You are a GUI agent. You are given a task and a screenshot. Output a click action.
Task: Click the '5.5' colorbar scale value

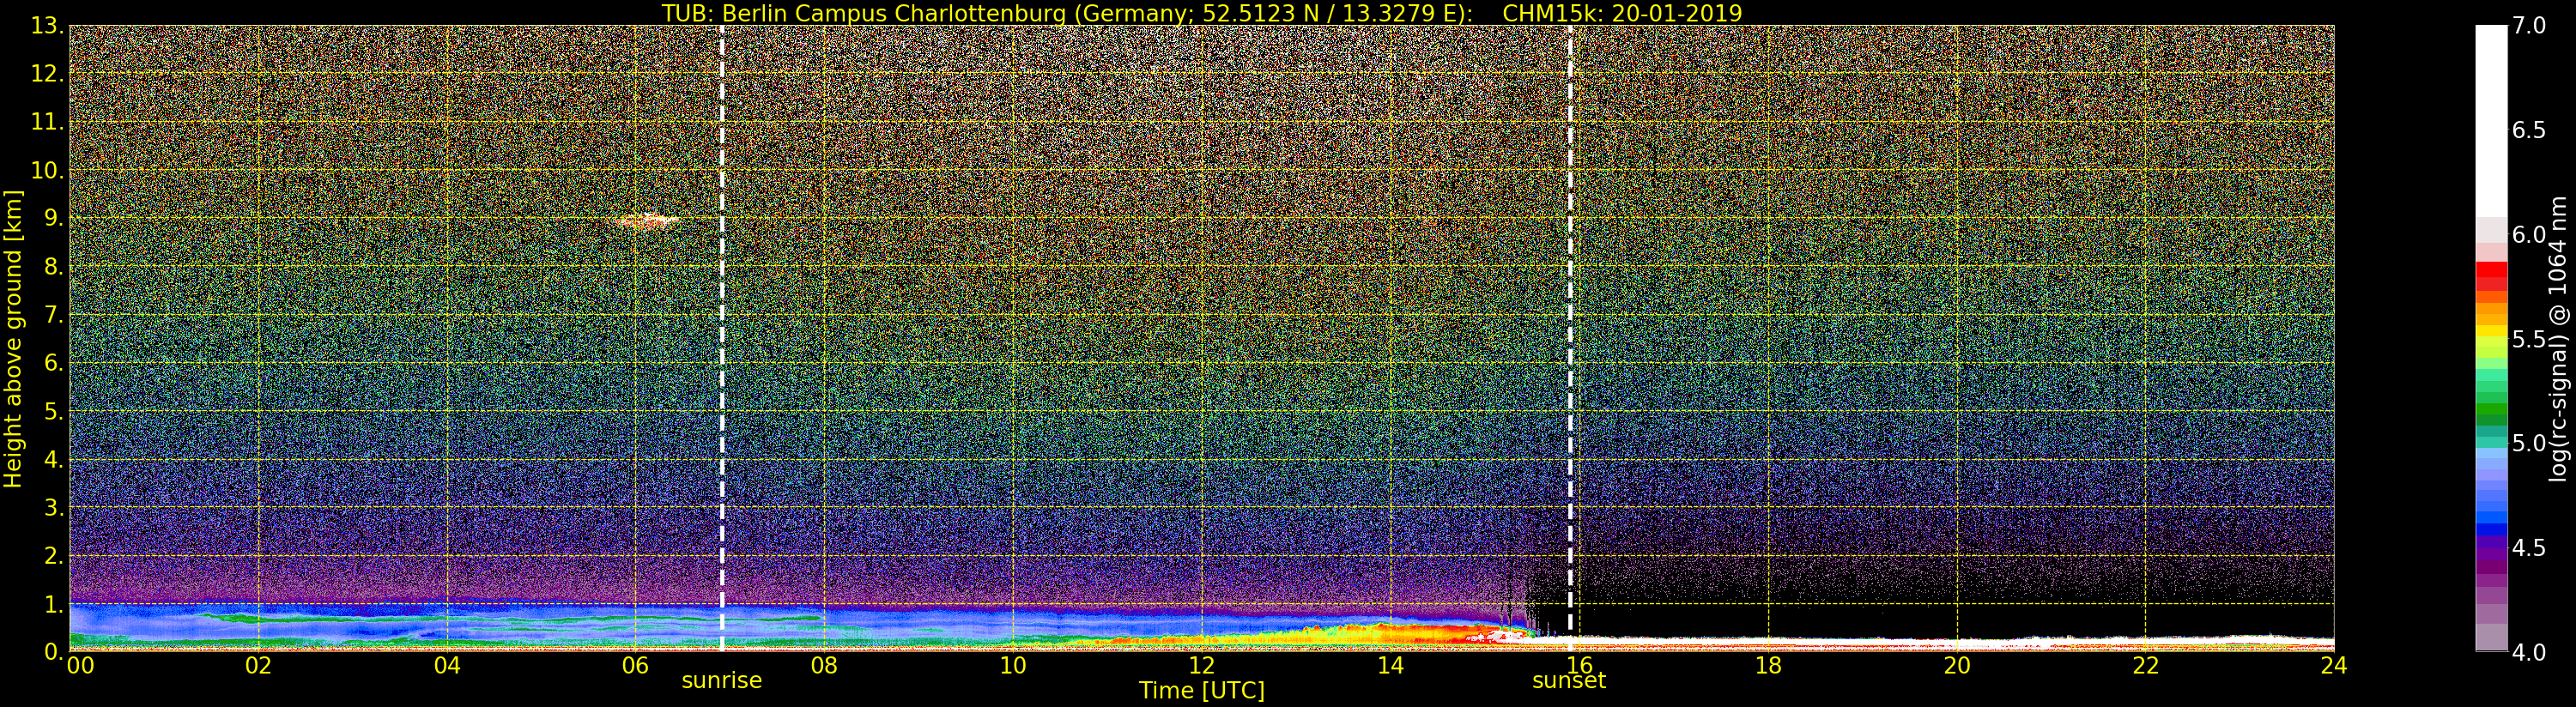(x=2529, y=339)
